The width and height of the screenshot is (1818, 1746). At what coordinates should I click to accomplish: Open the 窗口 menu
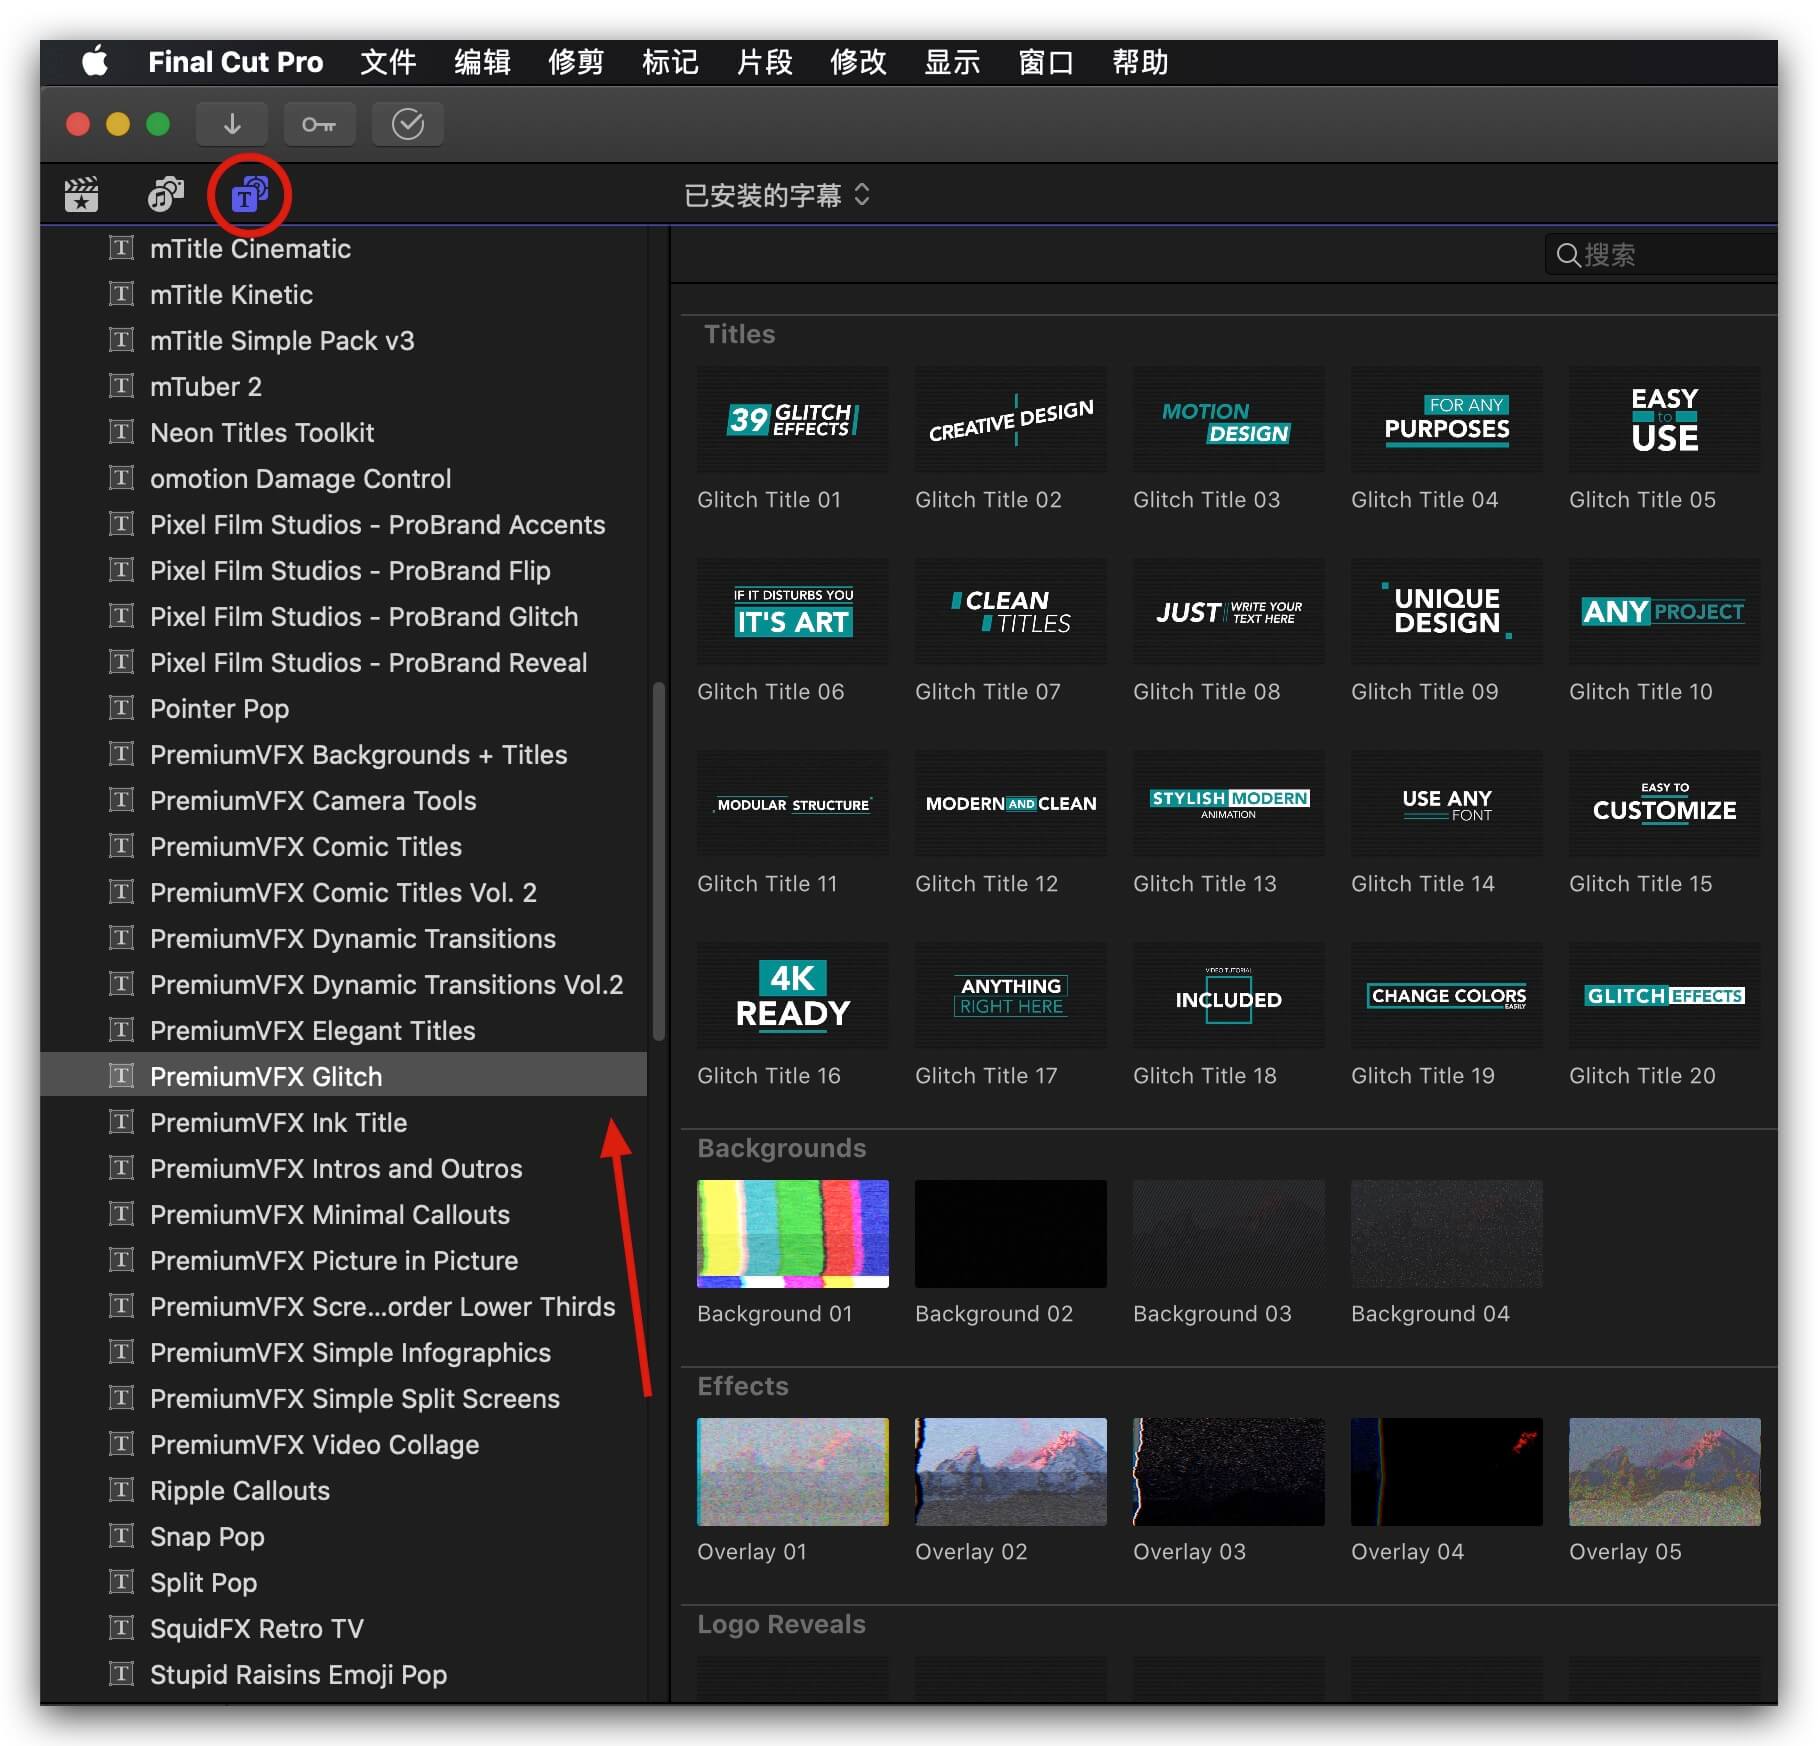tap(1046, 62)
